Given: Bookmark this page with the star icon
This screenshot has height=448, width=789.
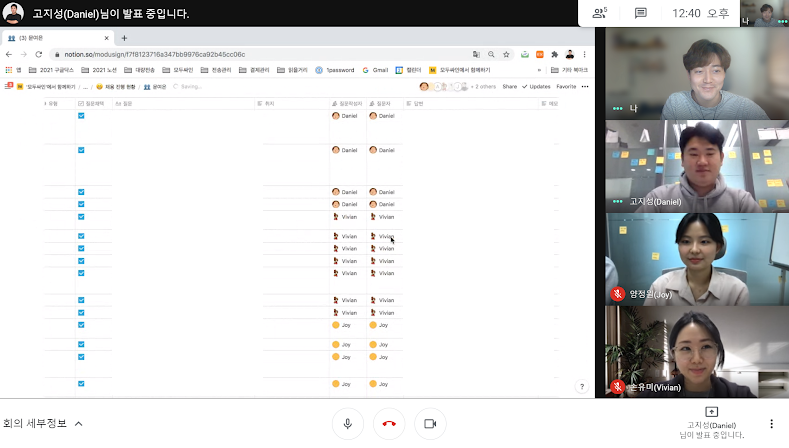Looking at the screenshot, I should coord(506,54).
